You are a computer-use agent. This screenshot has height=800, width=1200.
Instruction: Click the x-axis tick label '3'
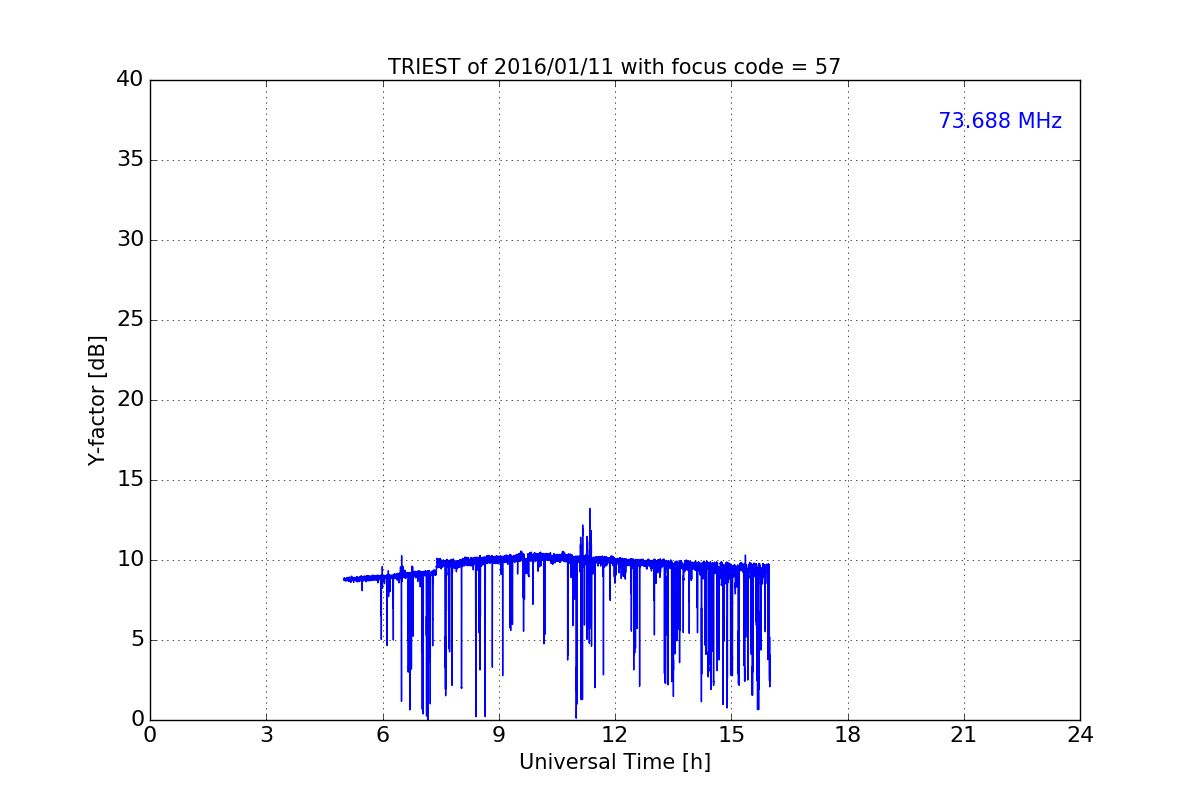[x=266, y=735]
